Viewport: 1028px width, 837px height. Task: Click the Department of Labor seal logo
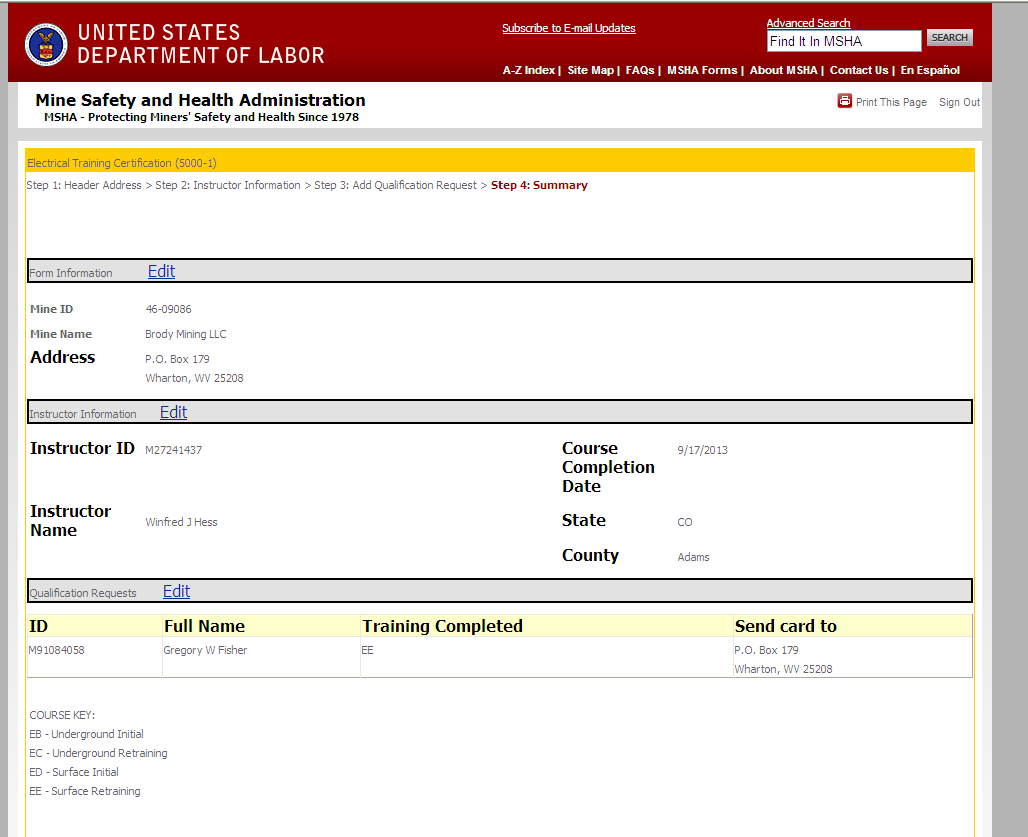click(46, 45)
